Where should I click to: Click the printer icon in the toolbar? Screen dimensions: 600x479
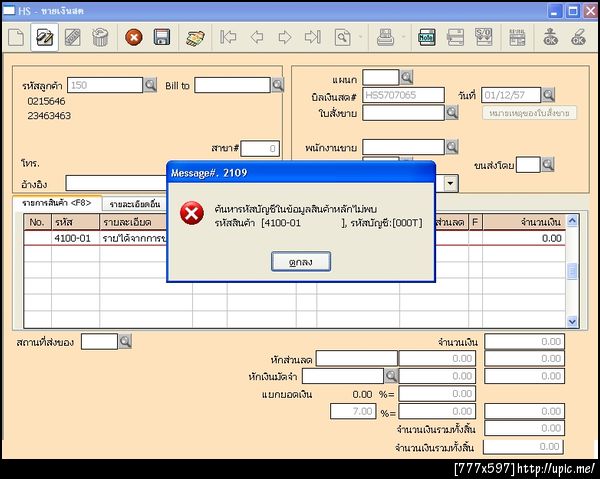point(385,37)
